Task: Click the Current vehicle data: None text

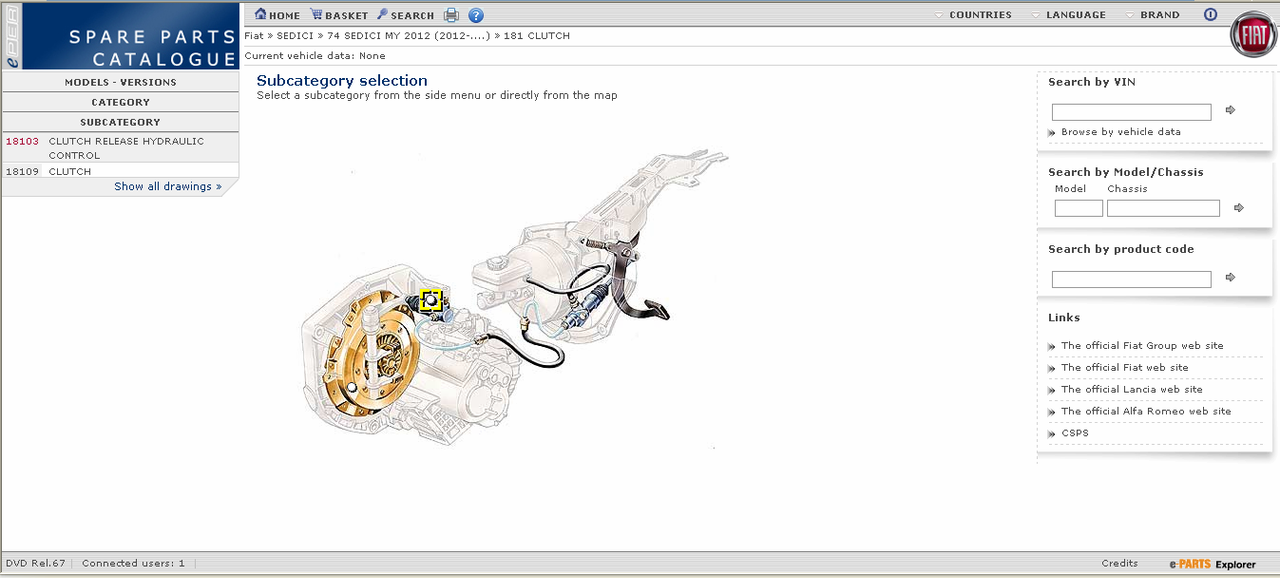Action: pos(315,56)
